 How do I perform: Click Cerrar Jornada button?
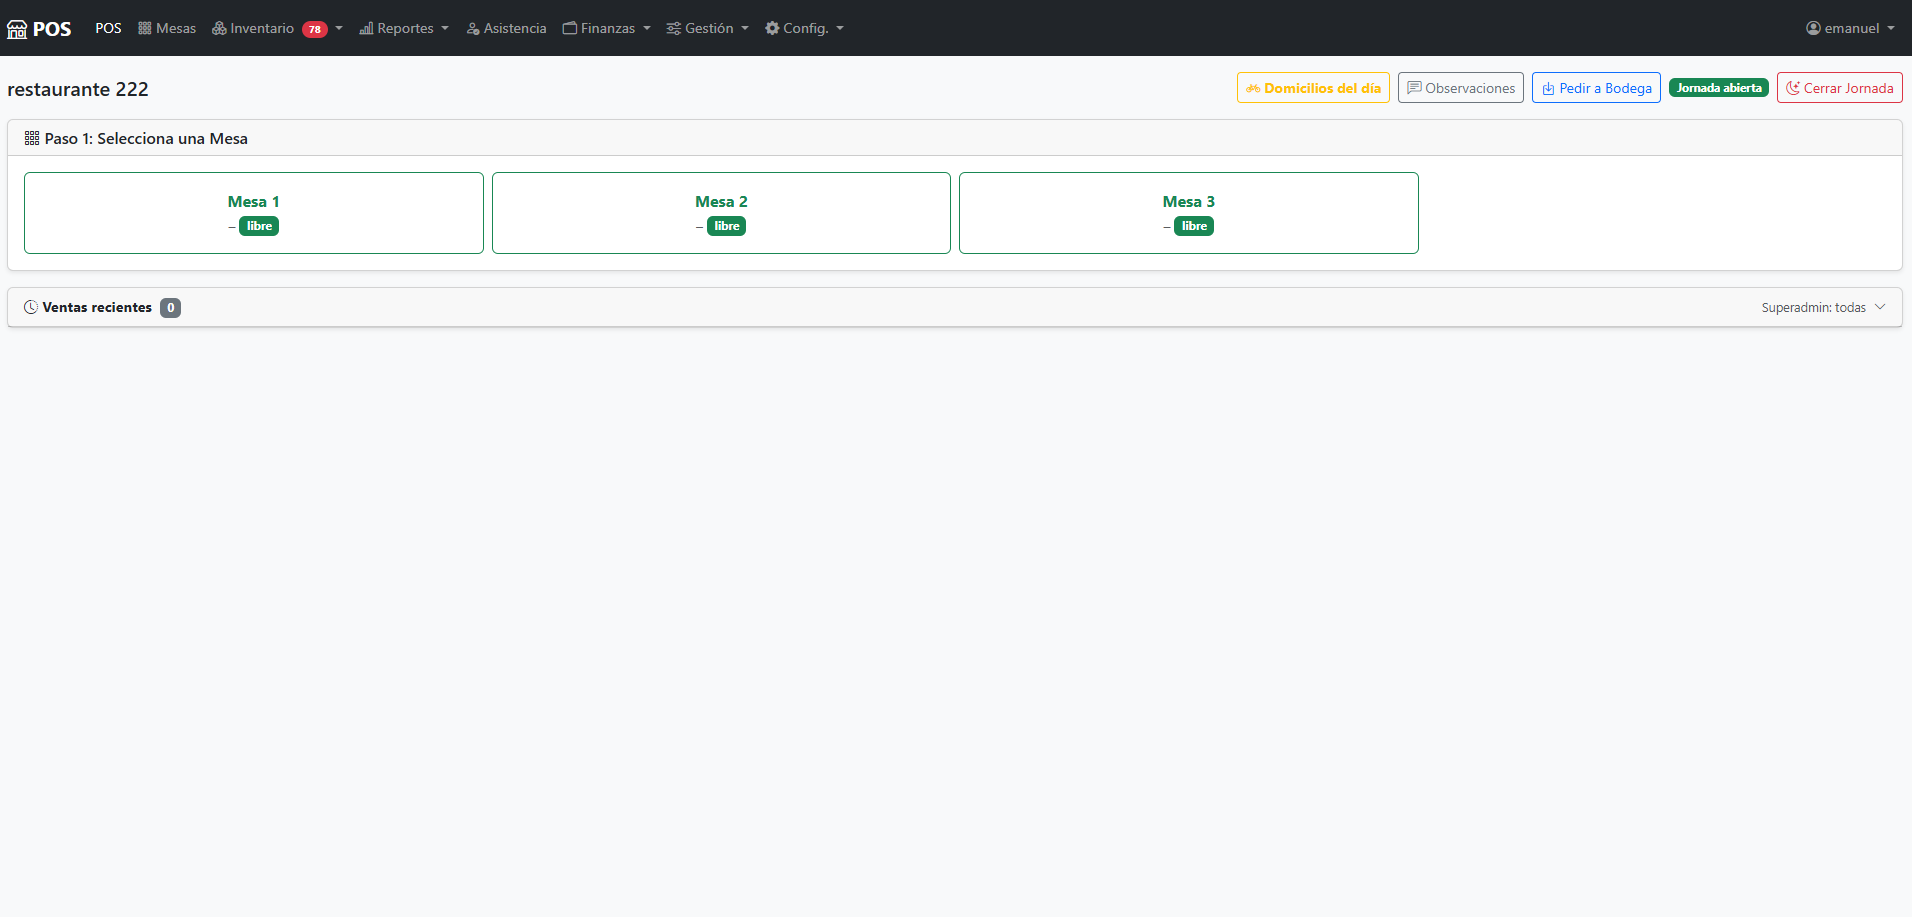click(x=1840, y=88)
